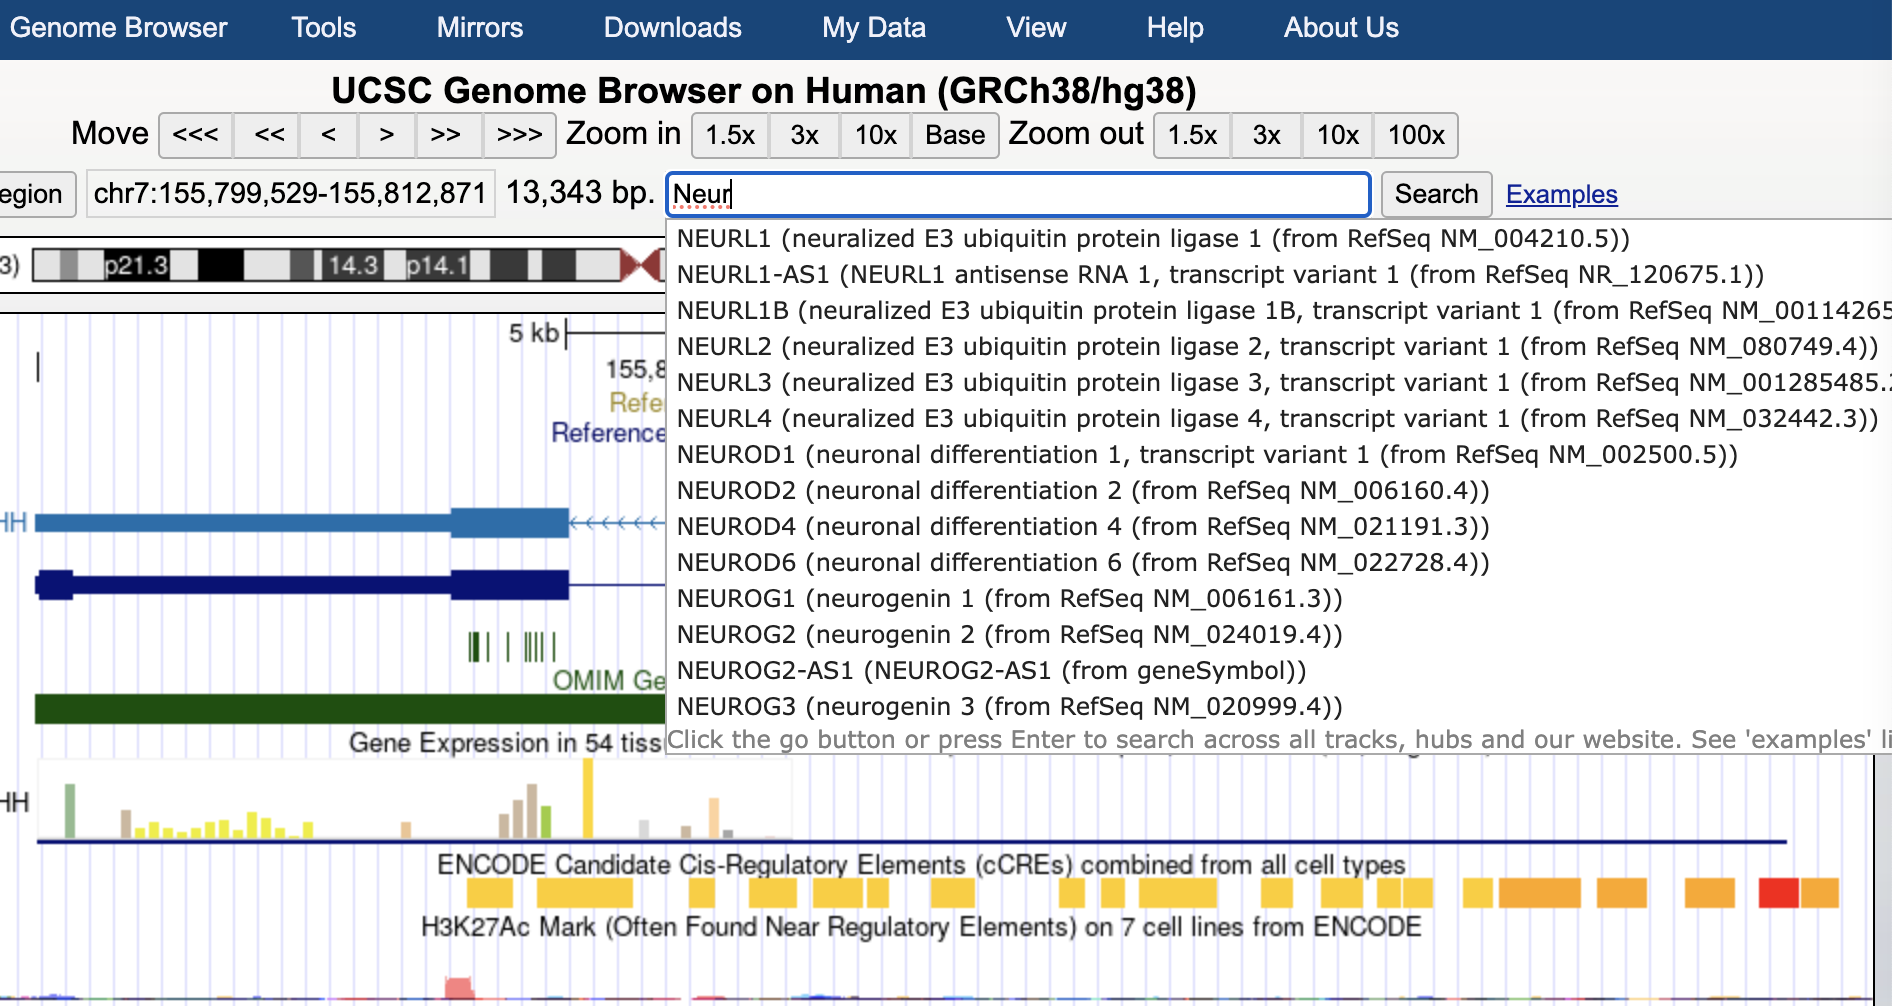Choose NEUROG2 neurogenin 2 suggestion
This screenshot has height=1006, width=1892.
(1009, 635)
